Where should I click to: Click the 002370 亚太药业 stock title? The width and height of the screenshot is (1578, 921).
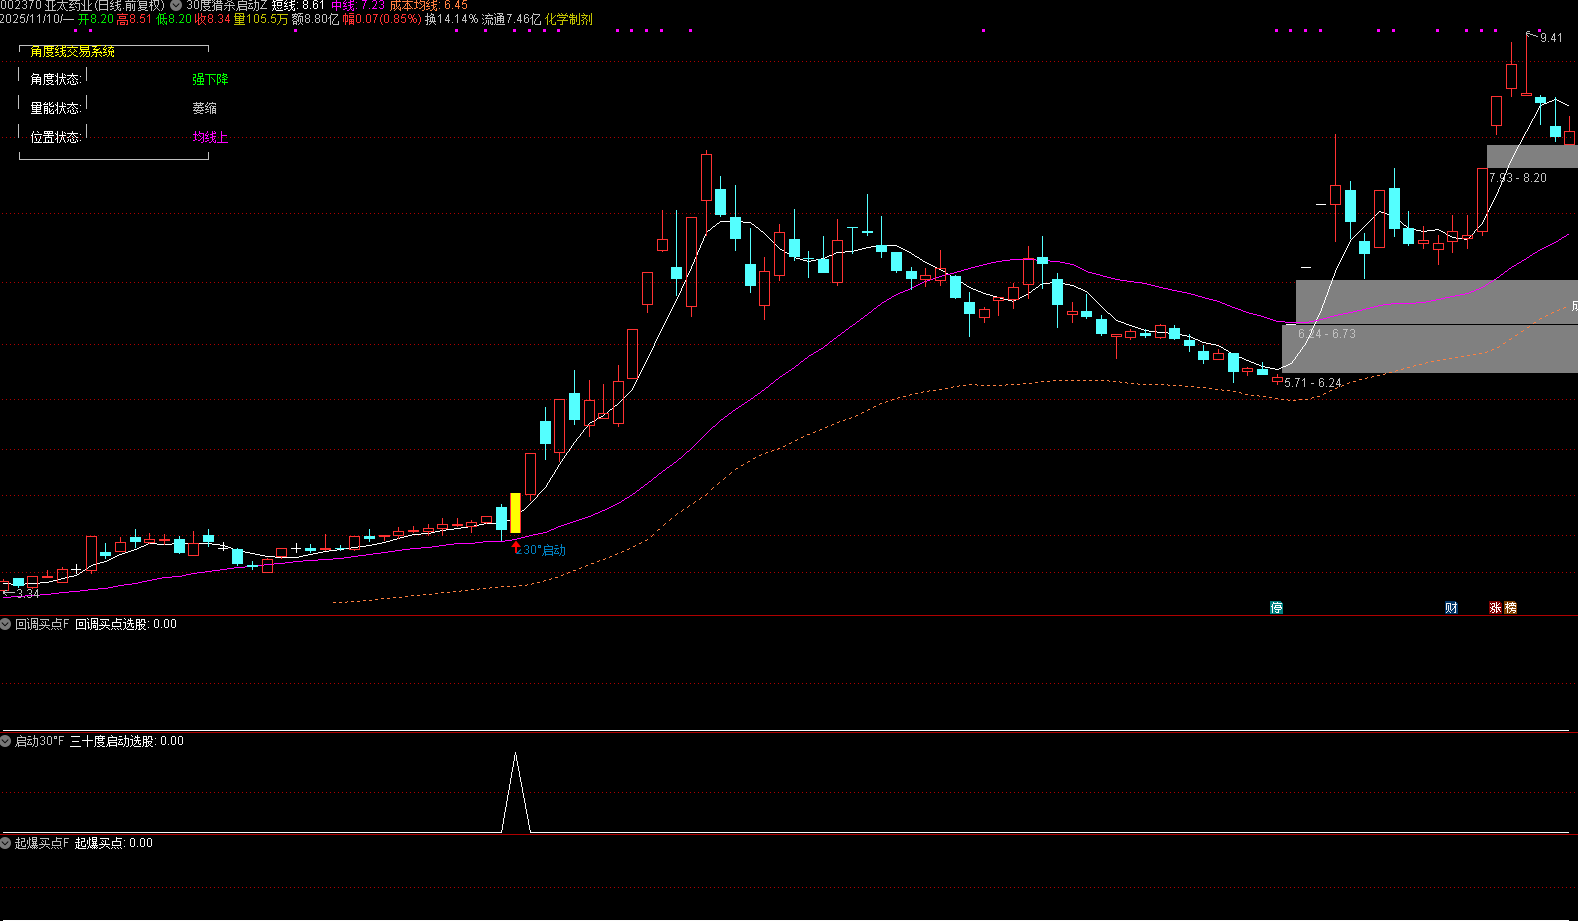click(82, 6)
